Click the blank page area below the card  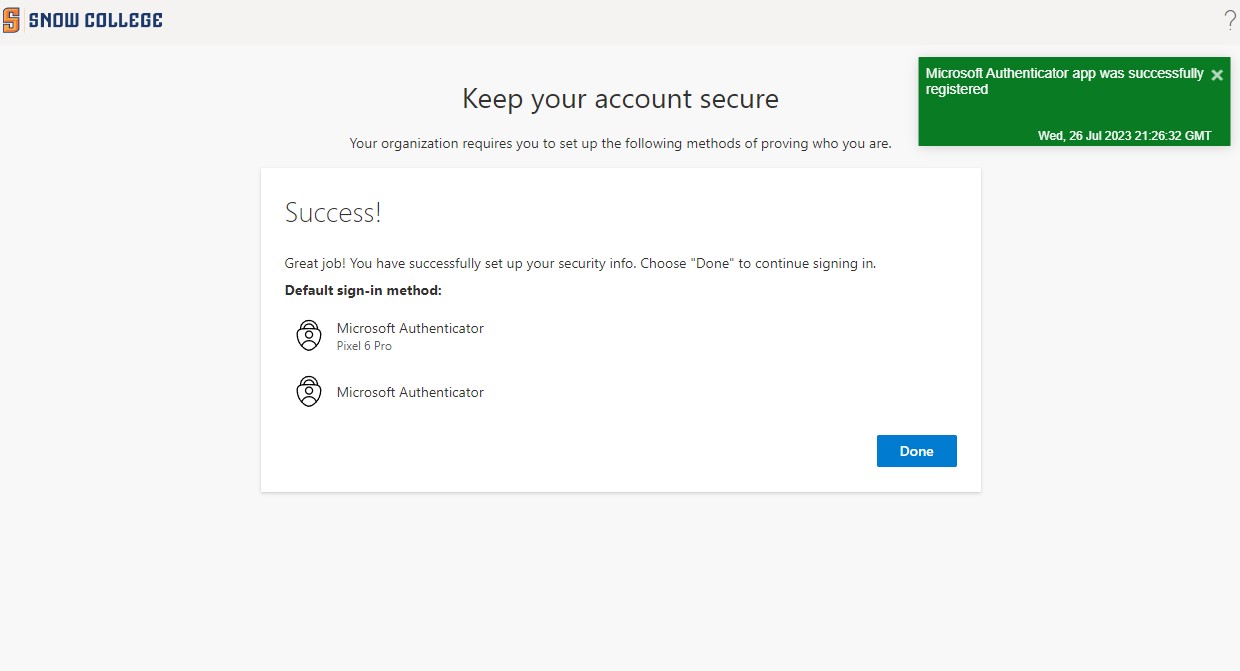tap(620, 580)
